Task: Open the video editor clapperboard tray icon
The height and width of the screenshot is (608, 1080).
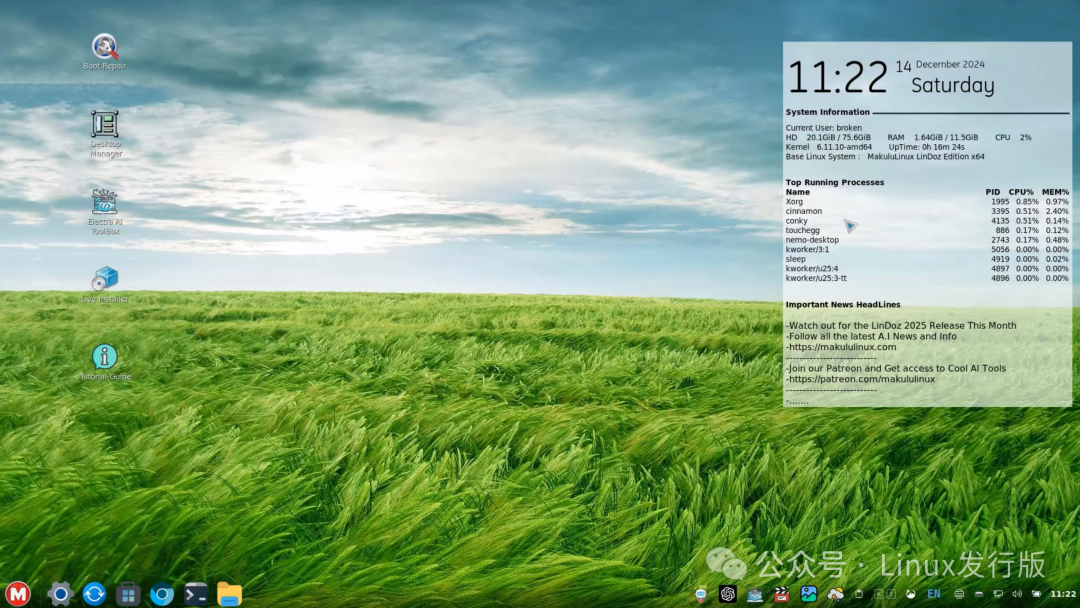Action: [781, 593]
